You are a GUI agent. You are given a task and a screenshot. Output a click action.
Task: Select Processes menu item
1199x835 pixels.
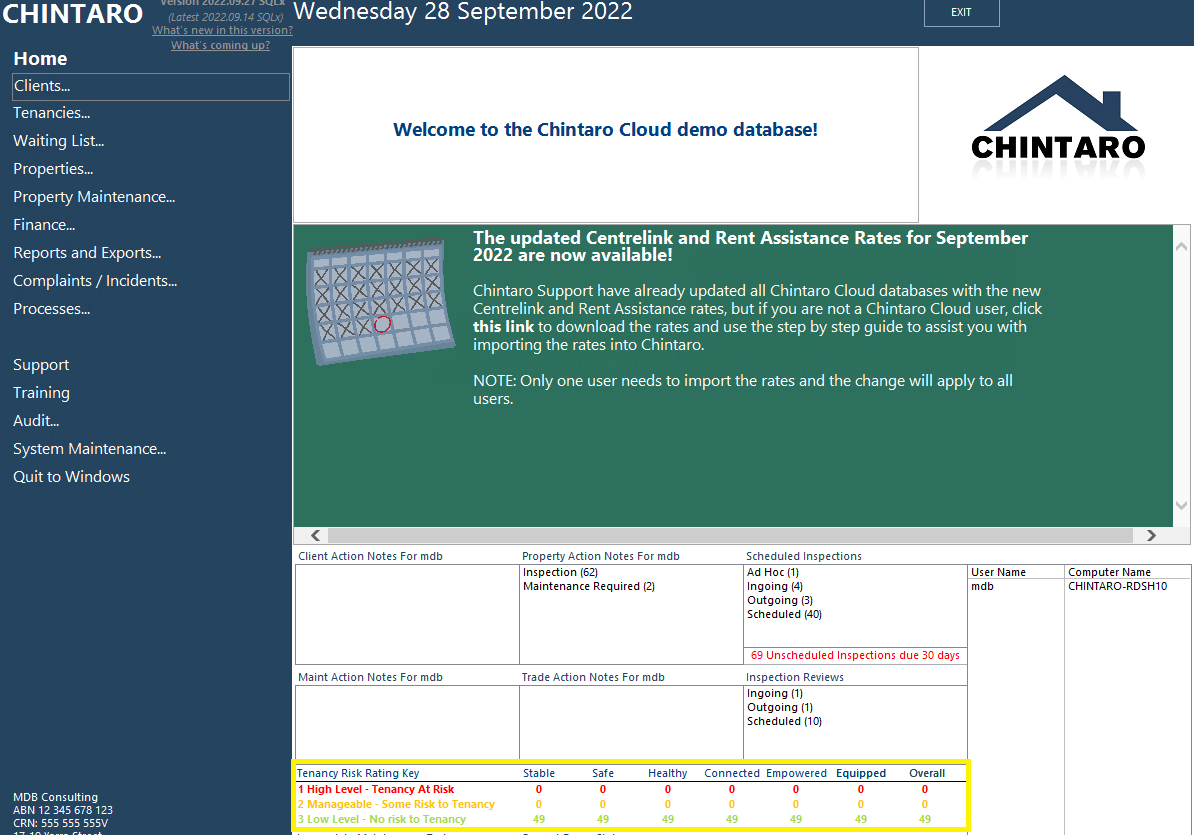(x=51, y=309)
